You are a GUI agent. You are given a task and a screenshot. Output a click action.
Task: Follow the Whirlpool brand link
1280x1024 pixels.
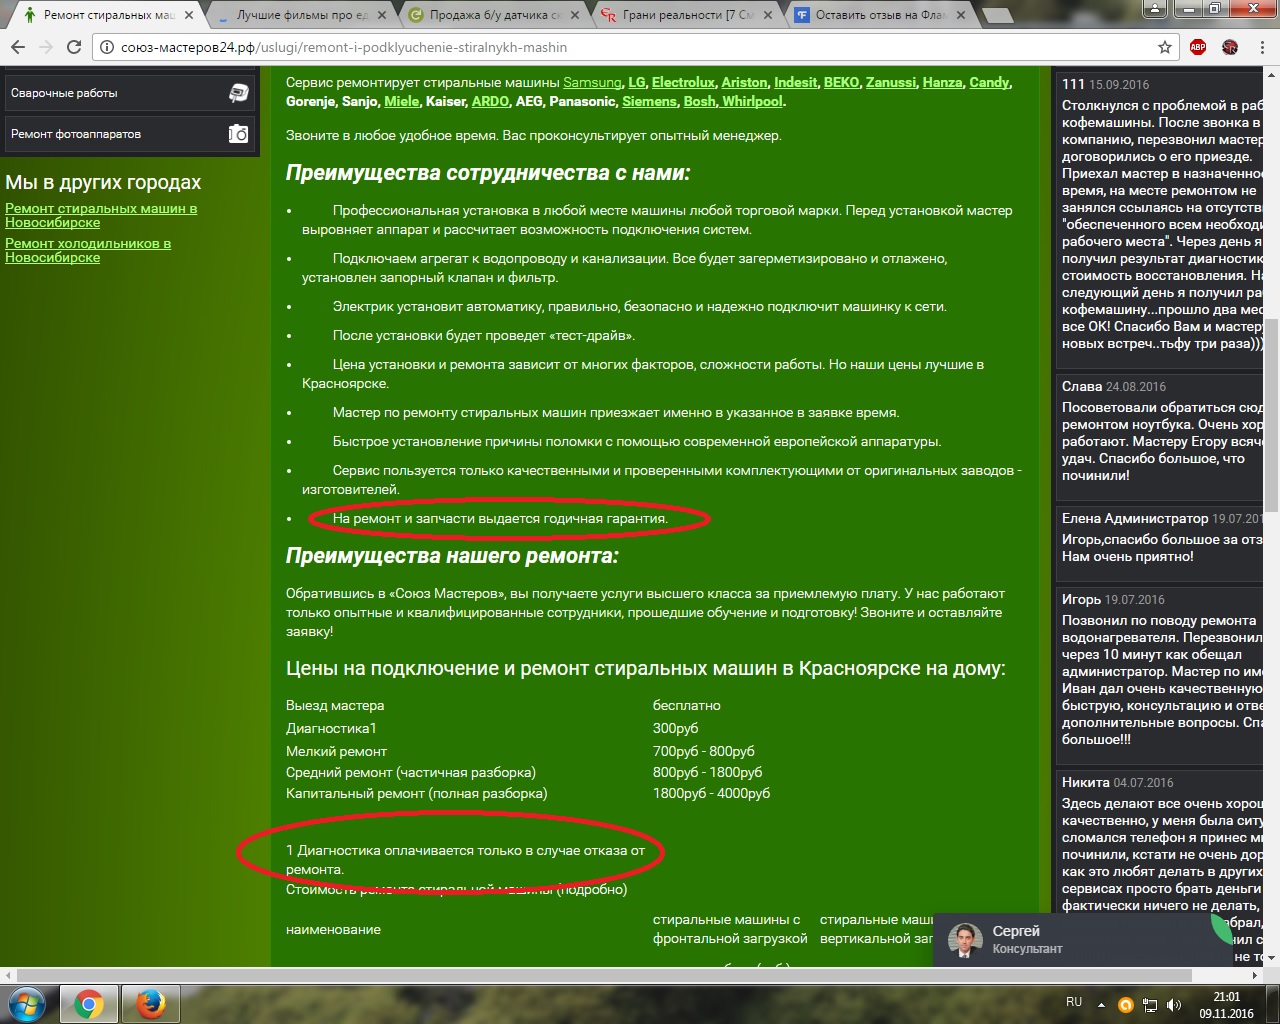753,101
